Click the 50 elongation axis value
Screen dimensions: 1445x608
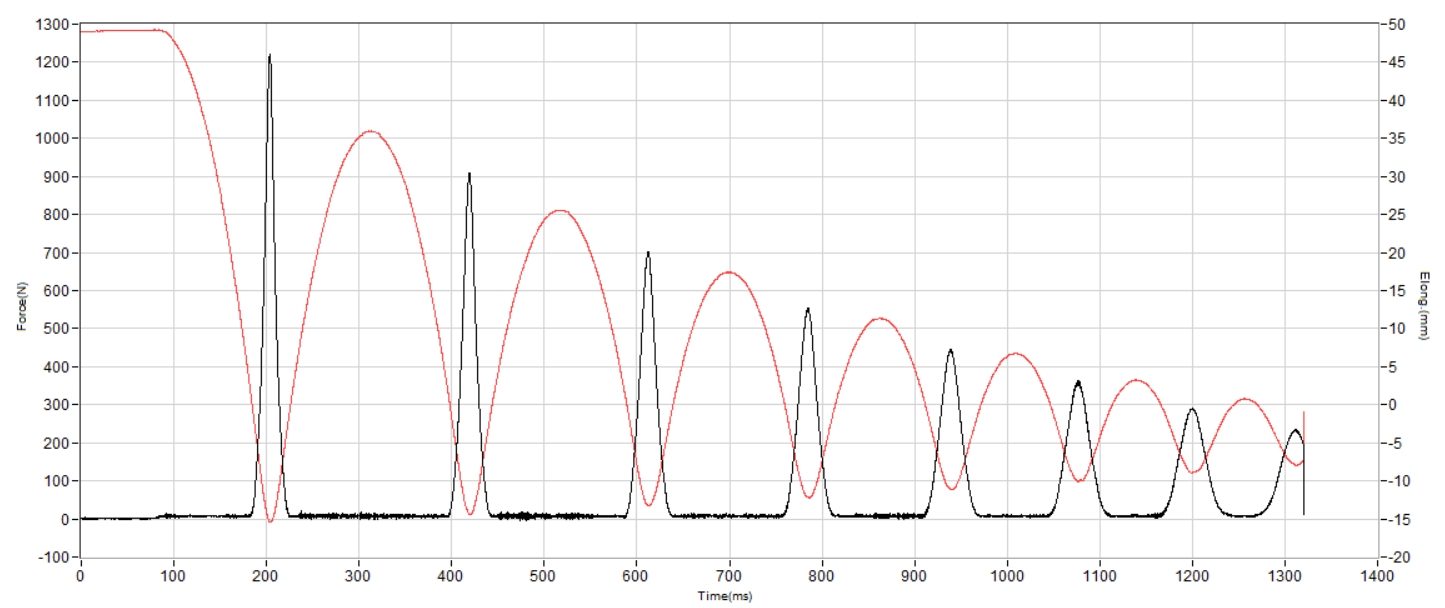click(1397, 24)
